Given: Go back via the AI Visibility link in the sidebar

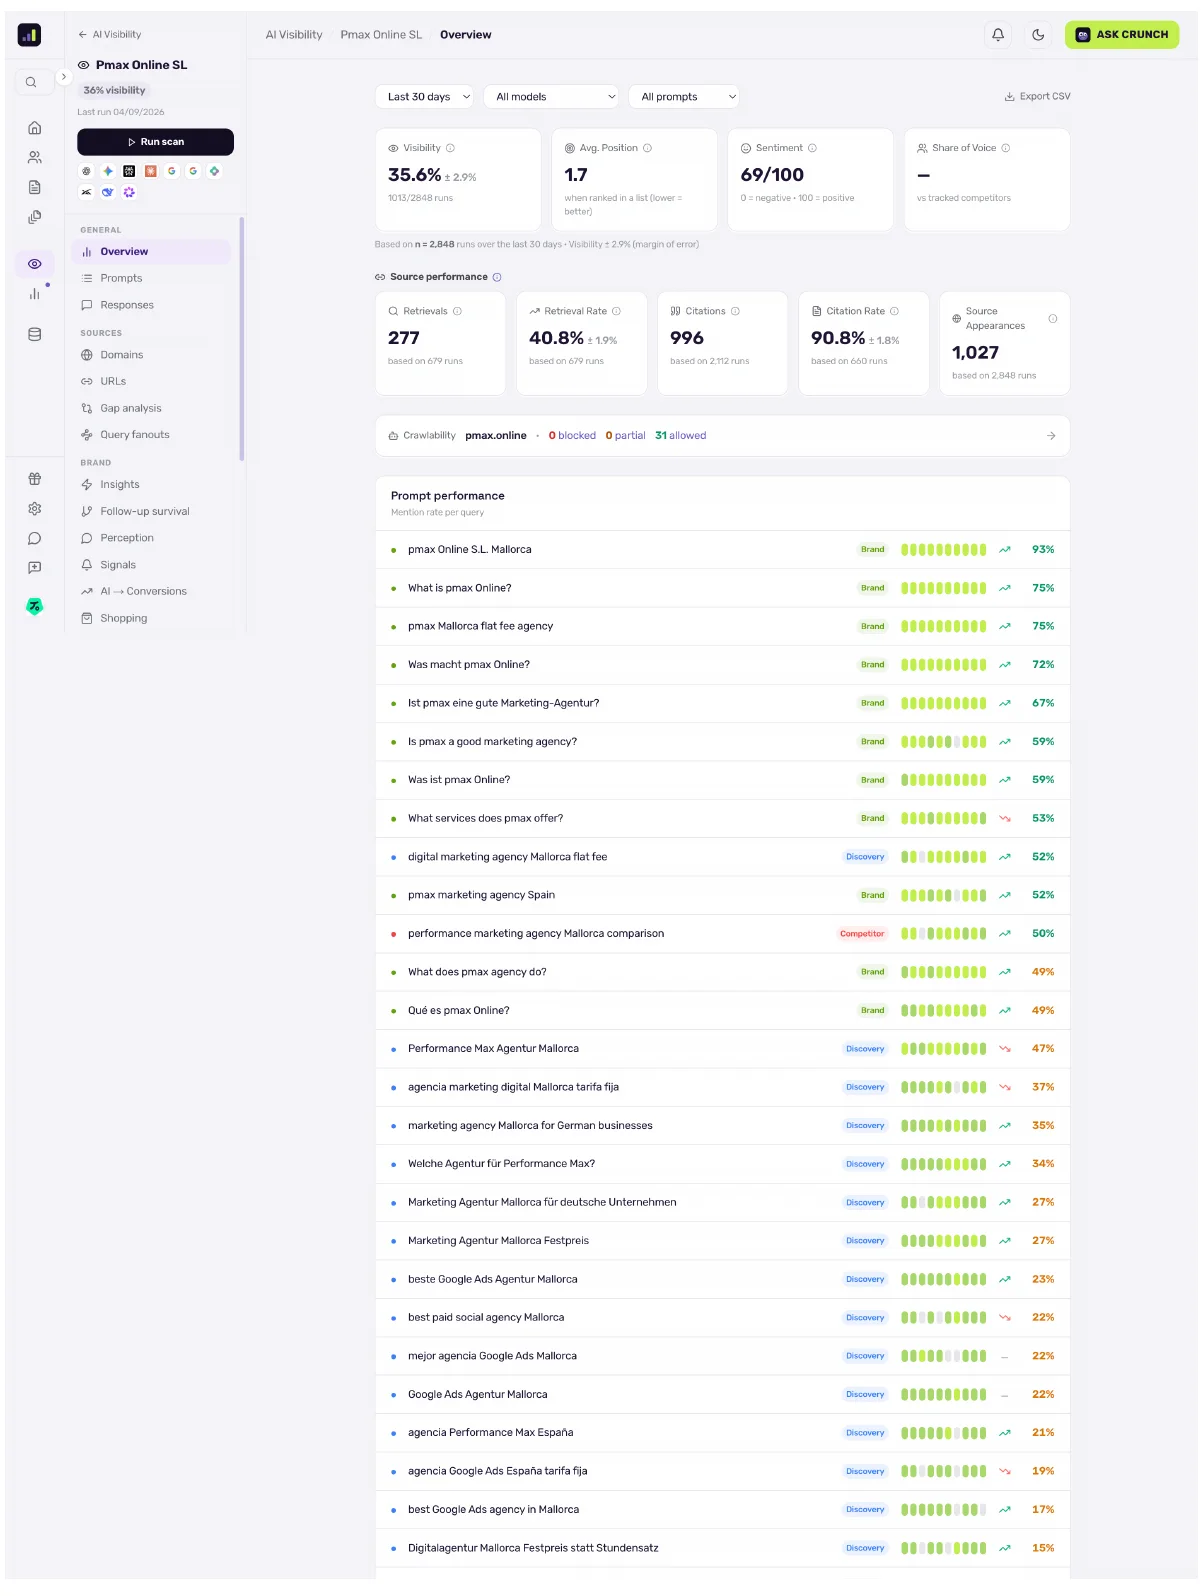Looking at the screenshot, I should pyautogui.click(x=110, y=35).
